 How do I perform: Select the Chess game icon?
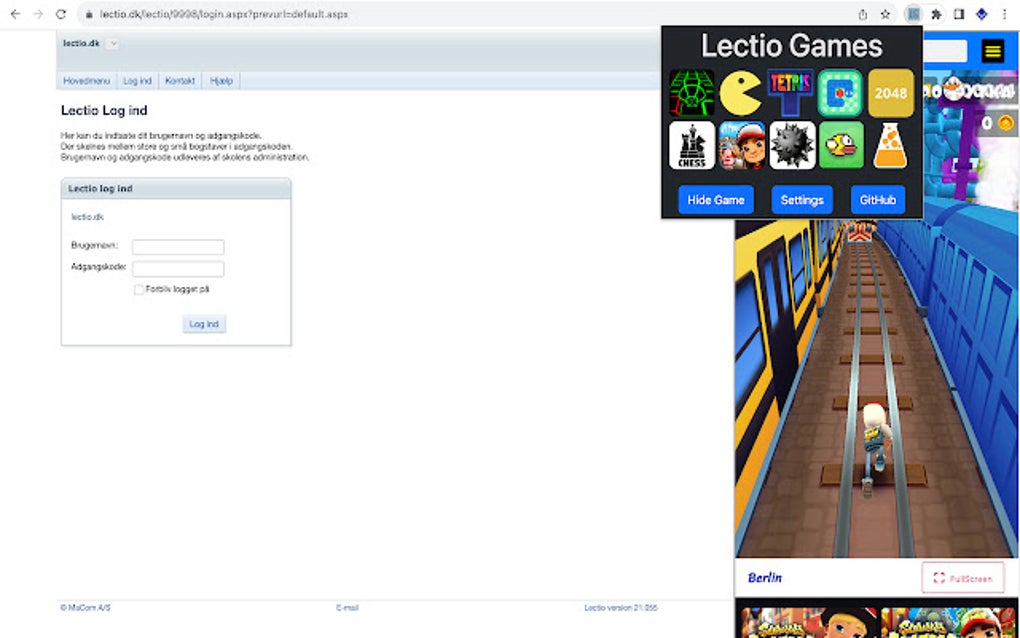point(690,145)
